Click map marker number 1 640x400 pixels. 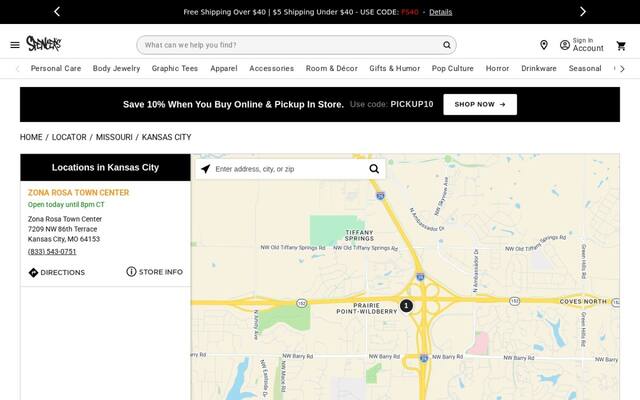pyautogui.click(x=406, y=306)
